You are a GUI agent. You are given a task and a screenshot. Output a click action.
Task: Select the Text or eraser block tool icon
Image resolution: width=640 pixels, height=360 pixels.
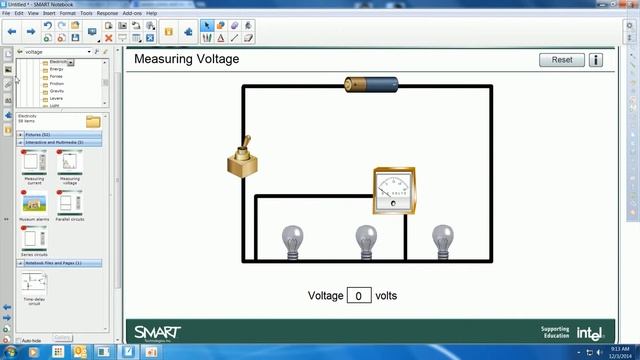click(x=249, y=38)
